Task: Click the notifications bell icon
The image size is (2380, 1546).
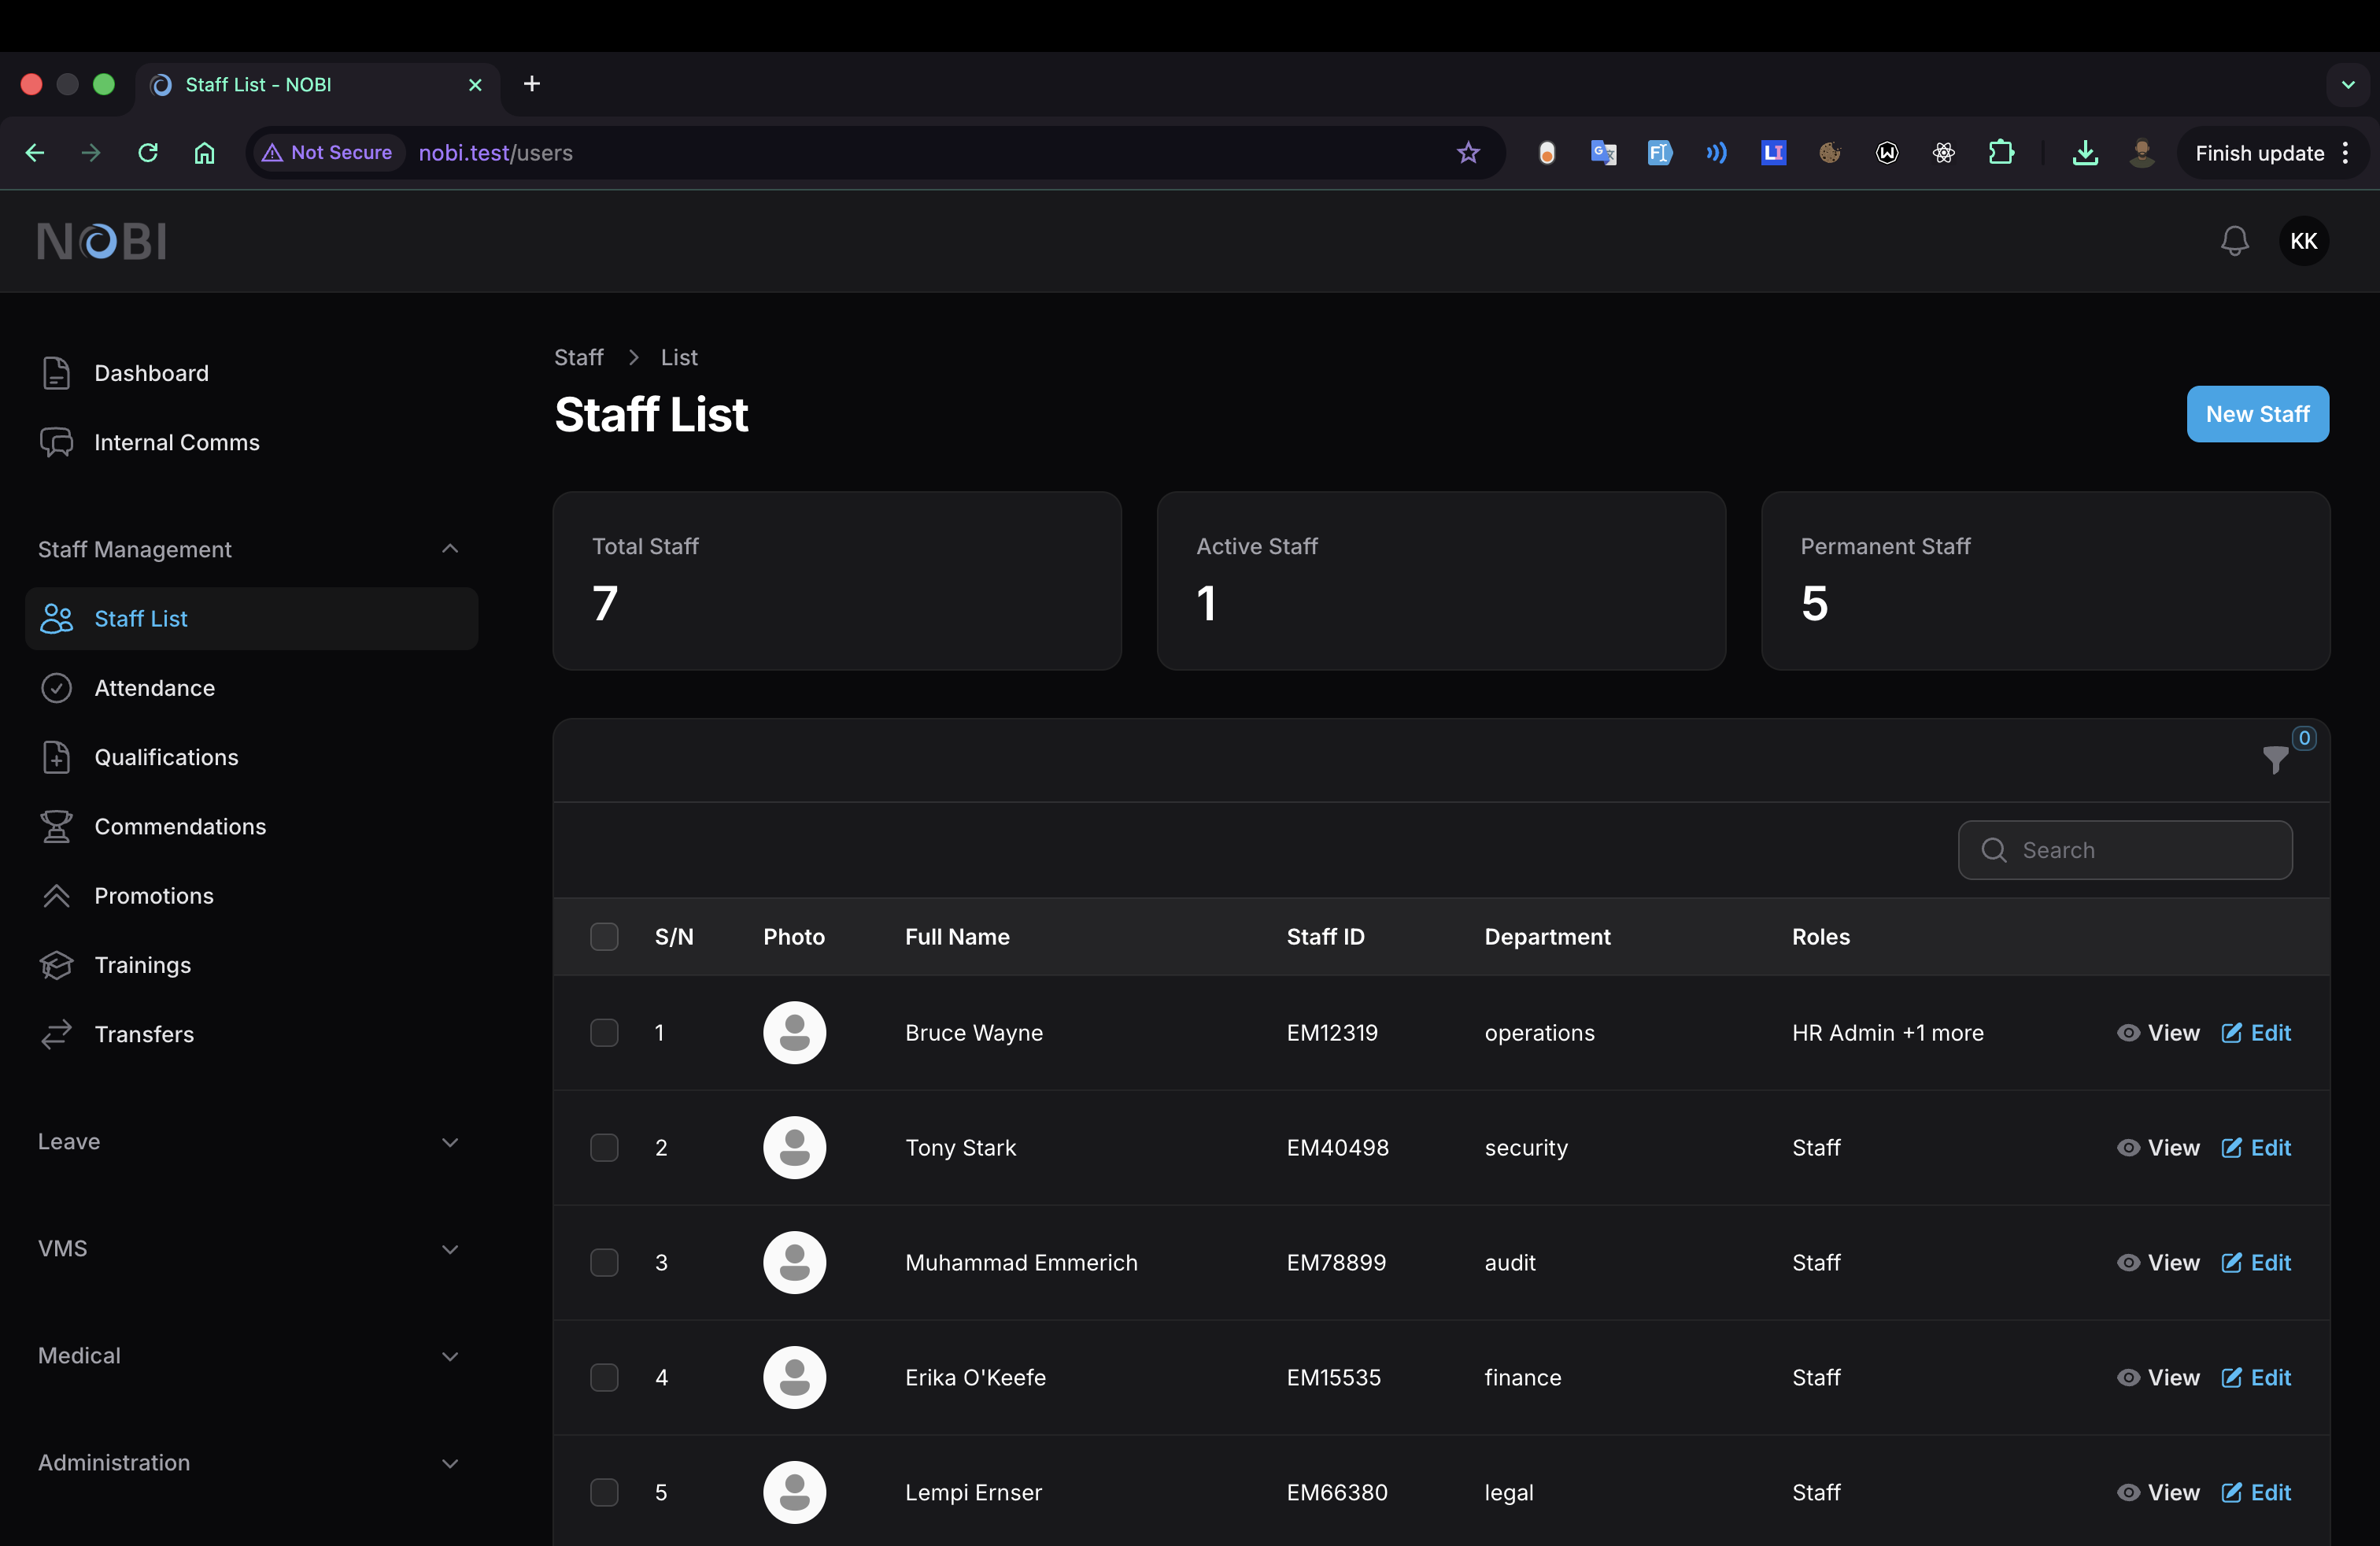Action: coord(2234,241)
